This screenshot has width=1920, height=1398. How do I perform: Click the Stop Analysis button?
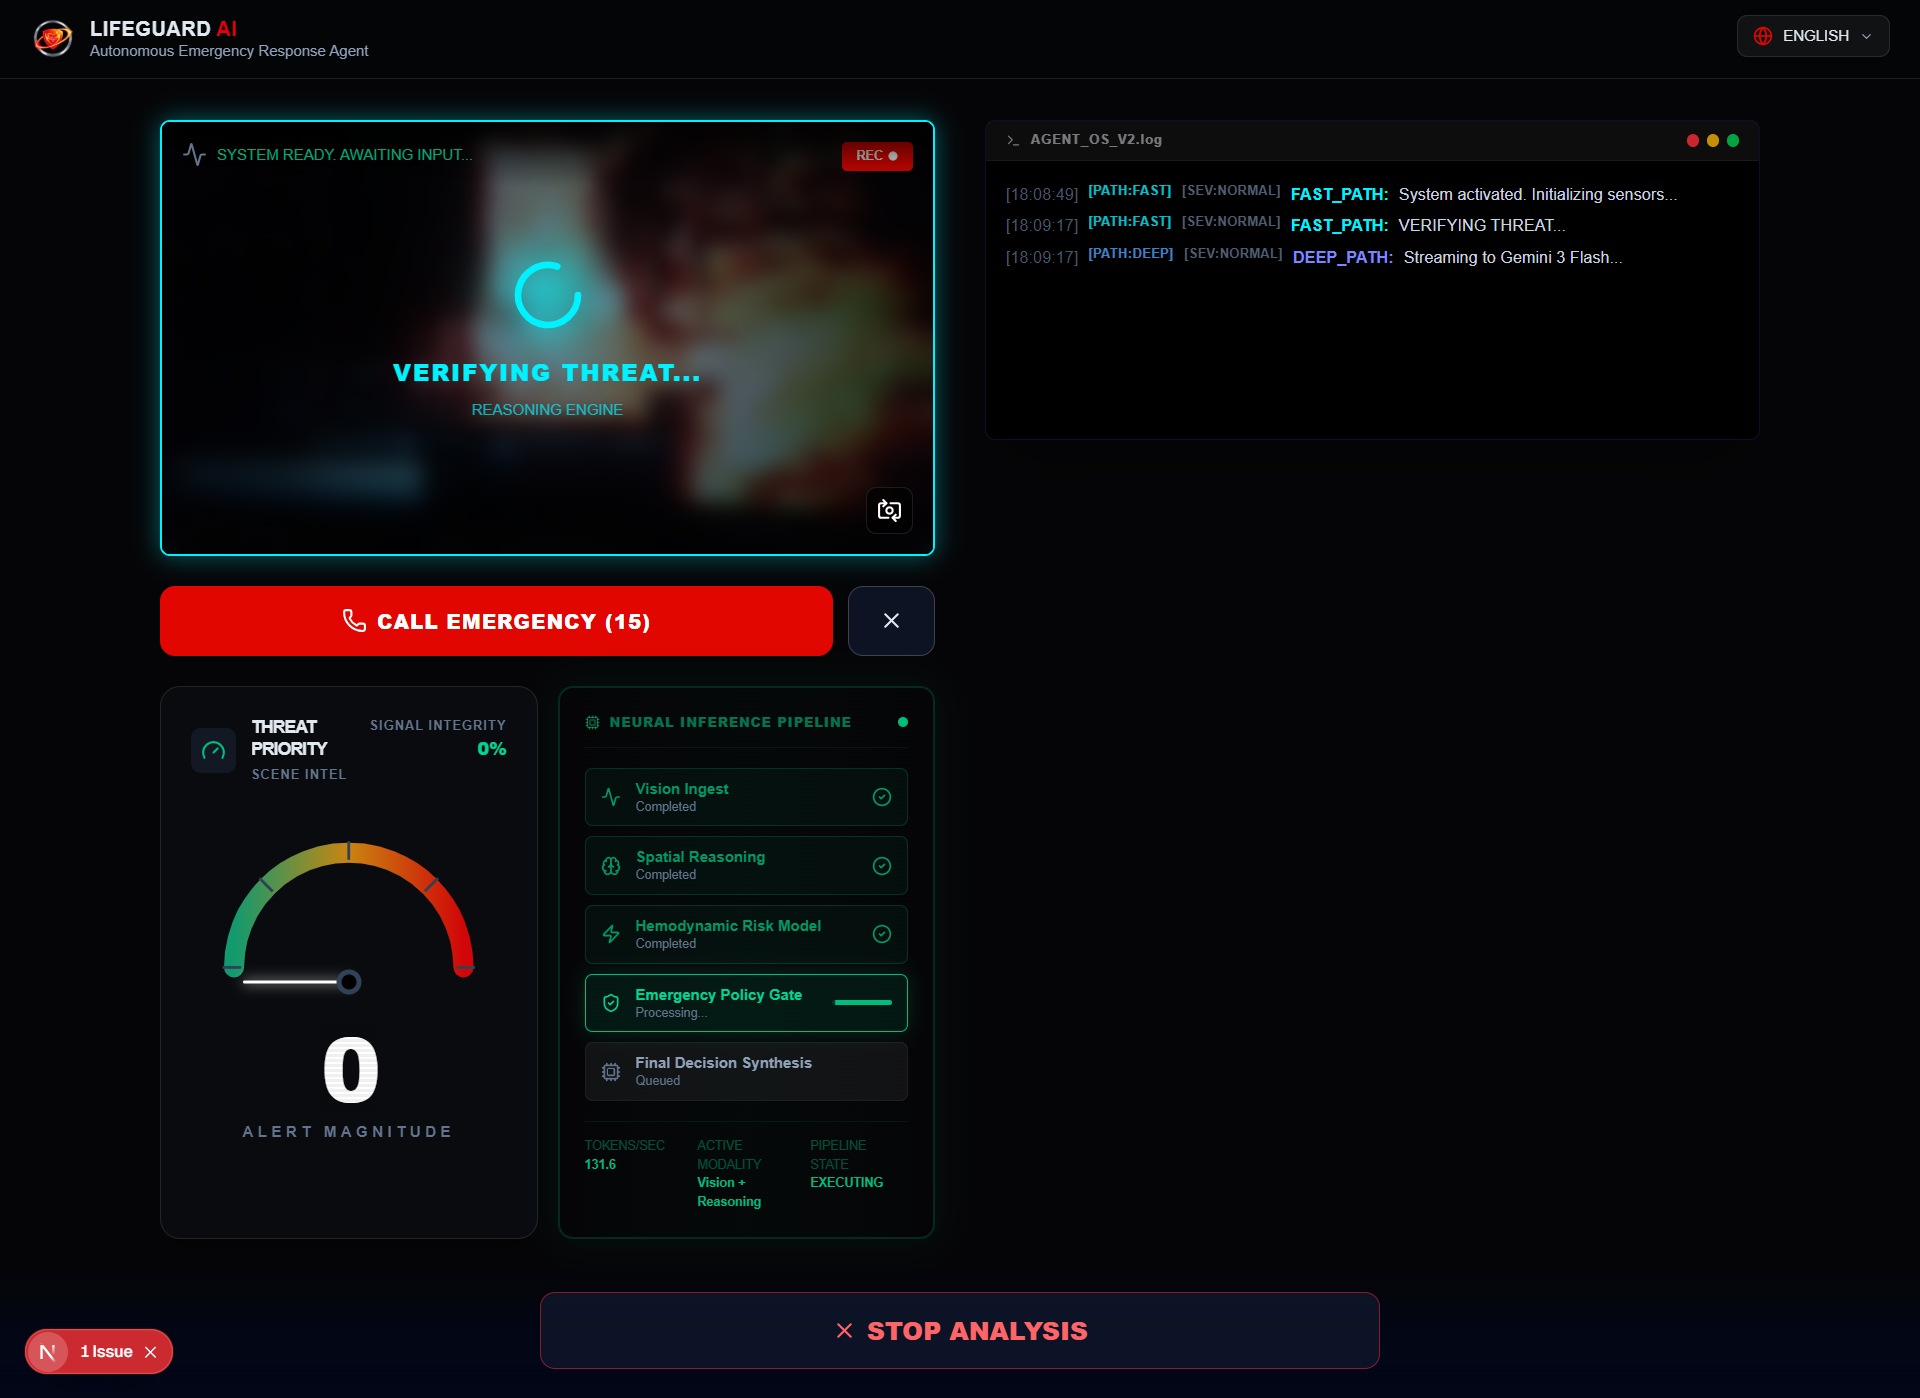click(x=959, y=1331)
